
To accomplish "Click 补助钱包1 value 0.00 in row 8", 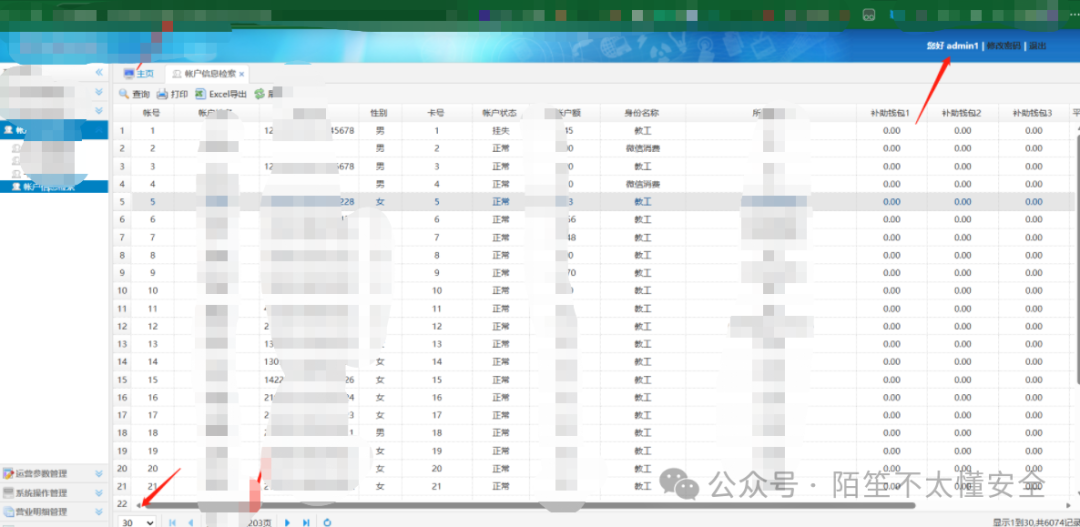I will coord(891,256).
